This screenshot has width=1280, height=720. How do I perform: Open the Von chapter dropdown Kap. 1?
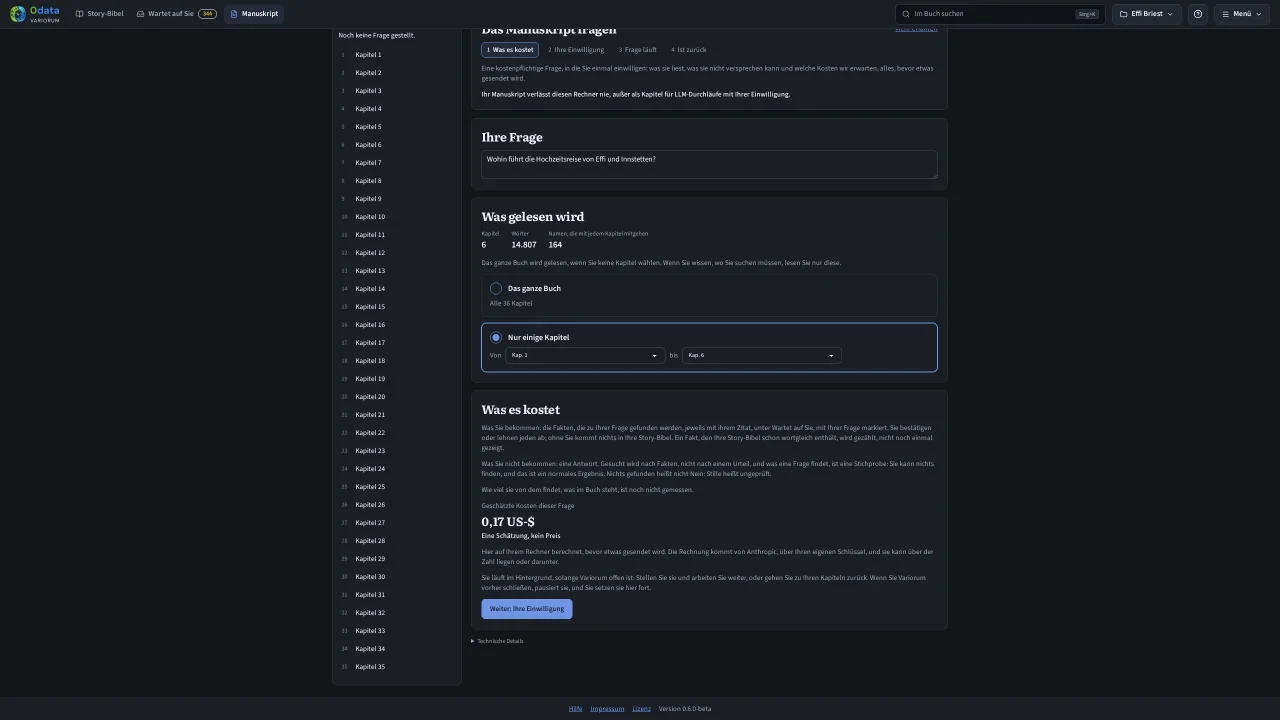(585, 355)
